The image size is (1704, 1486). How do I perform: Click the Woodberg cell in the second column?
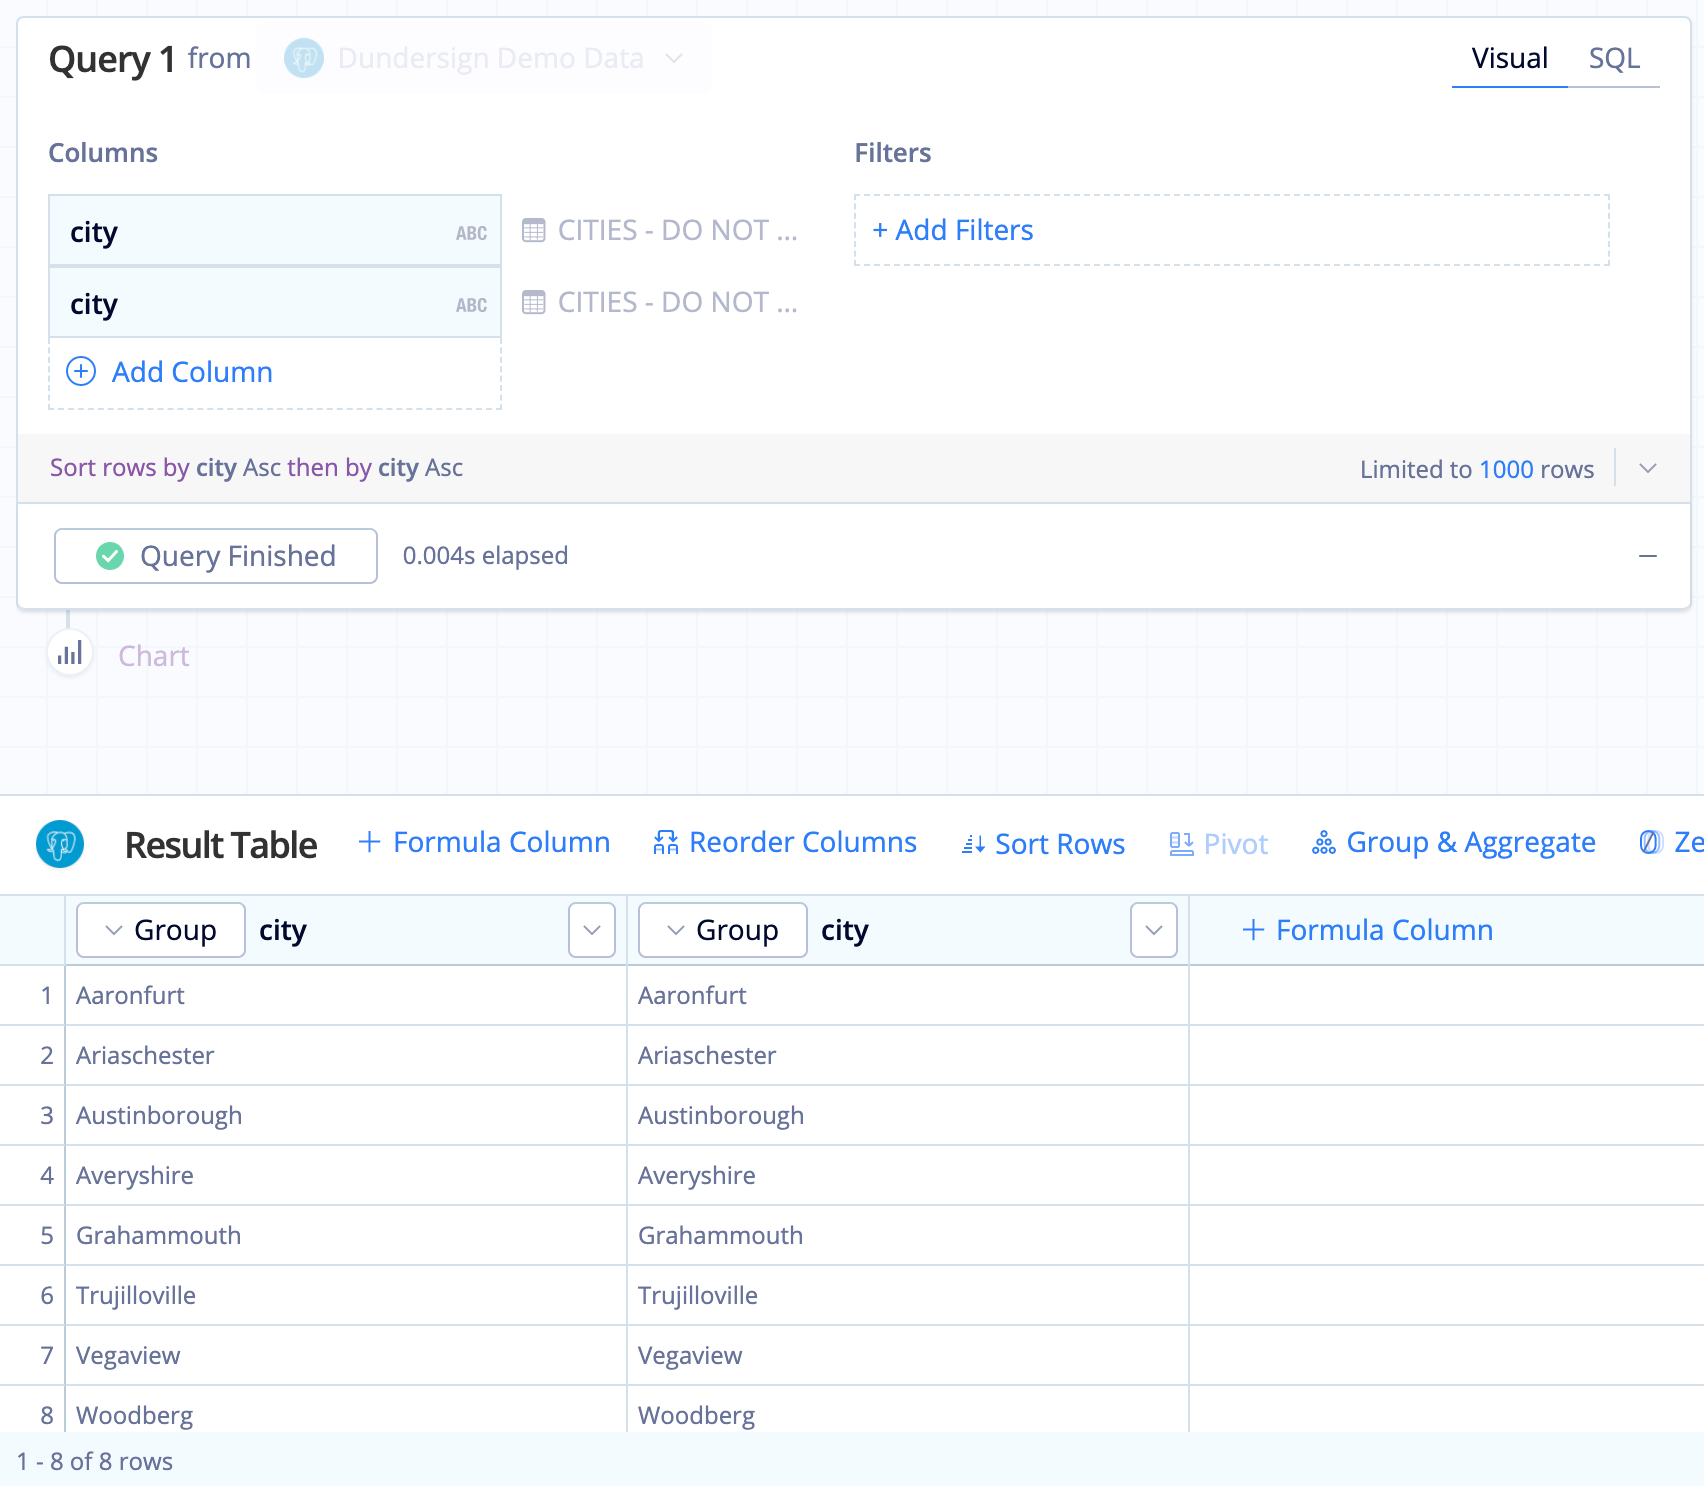point(908,1409)
